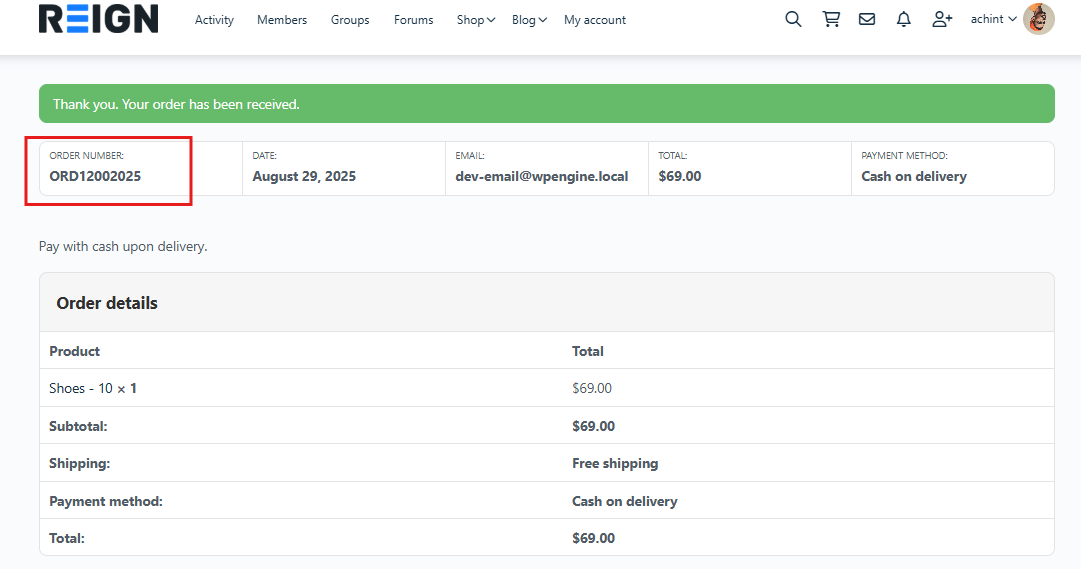
Task: Click summary payment method Cash on delivery
Action: (x=914, y=177)
